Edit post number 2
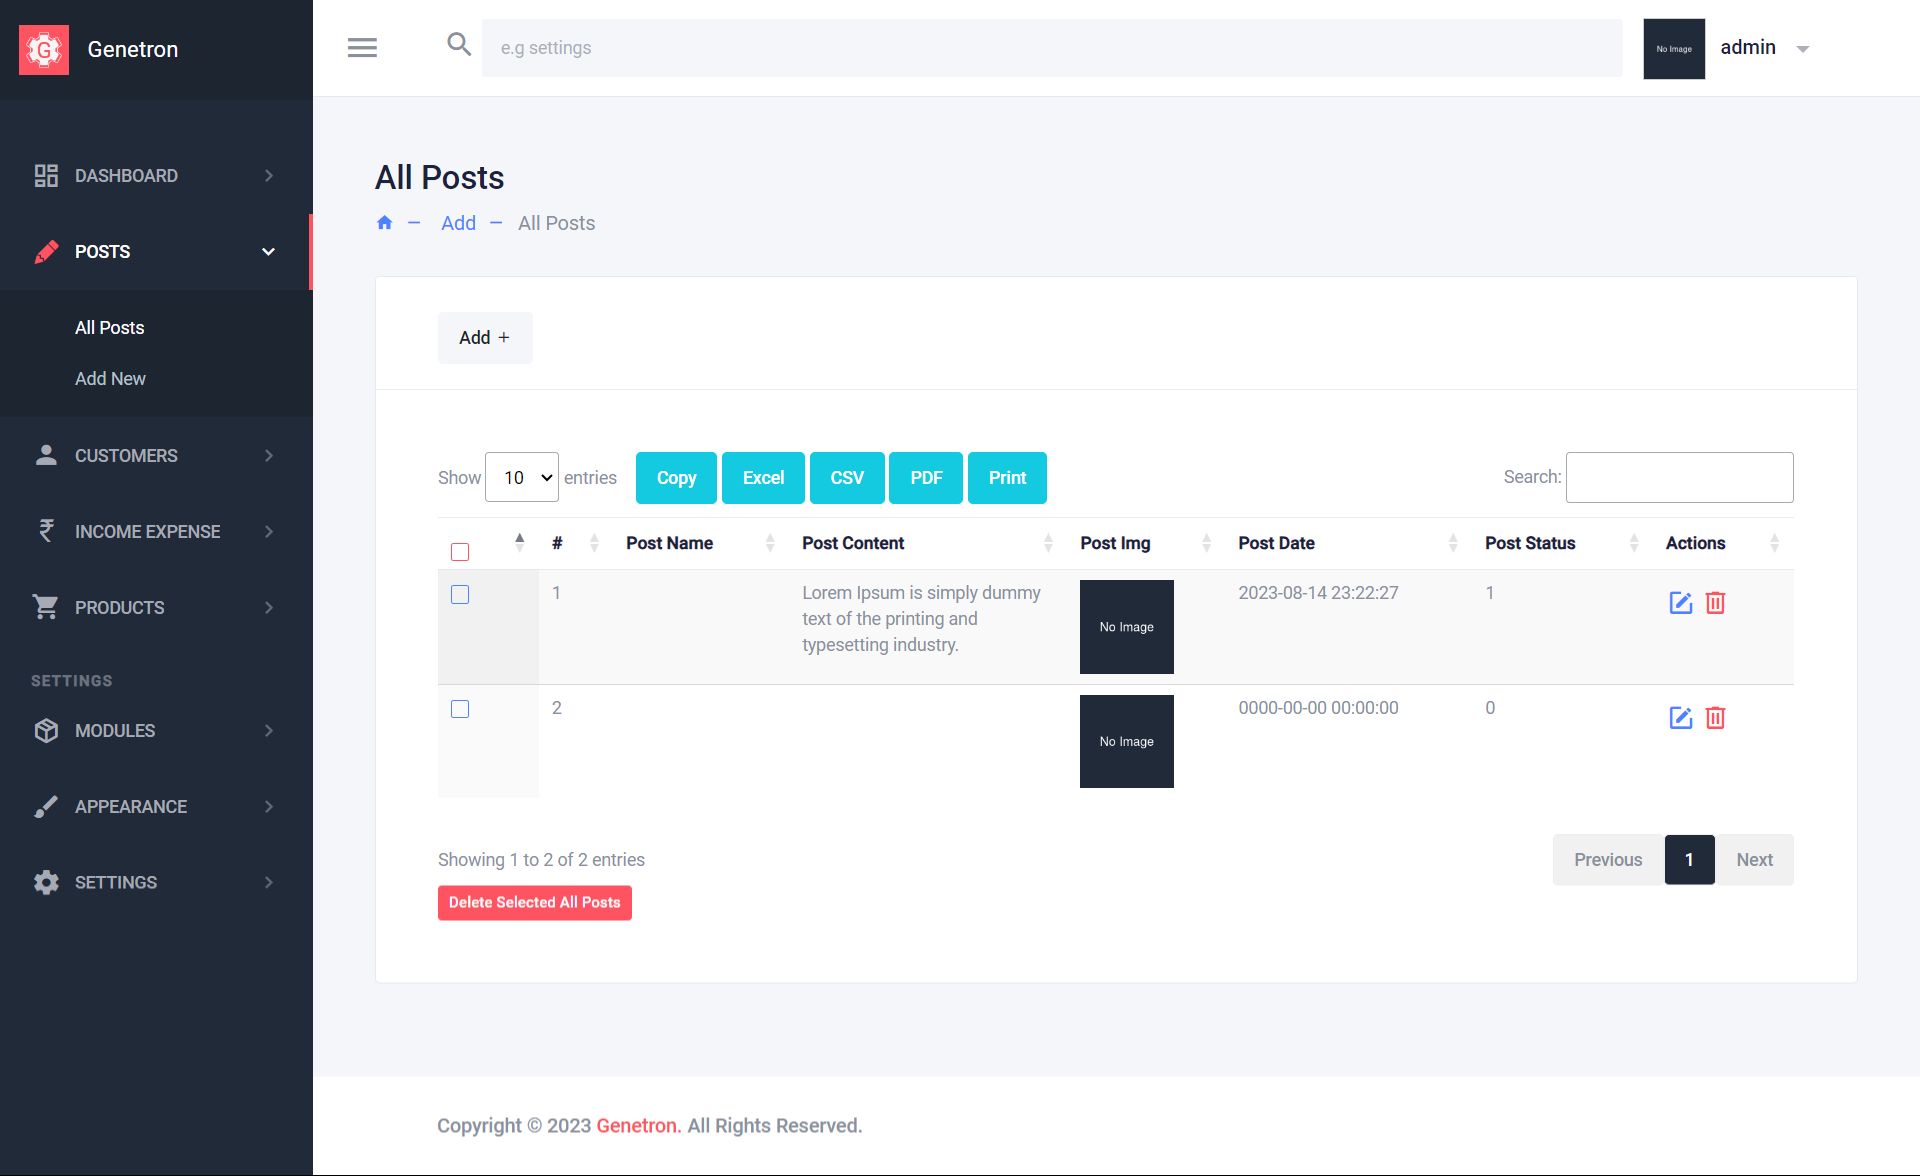 tap(1680, 718)
